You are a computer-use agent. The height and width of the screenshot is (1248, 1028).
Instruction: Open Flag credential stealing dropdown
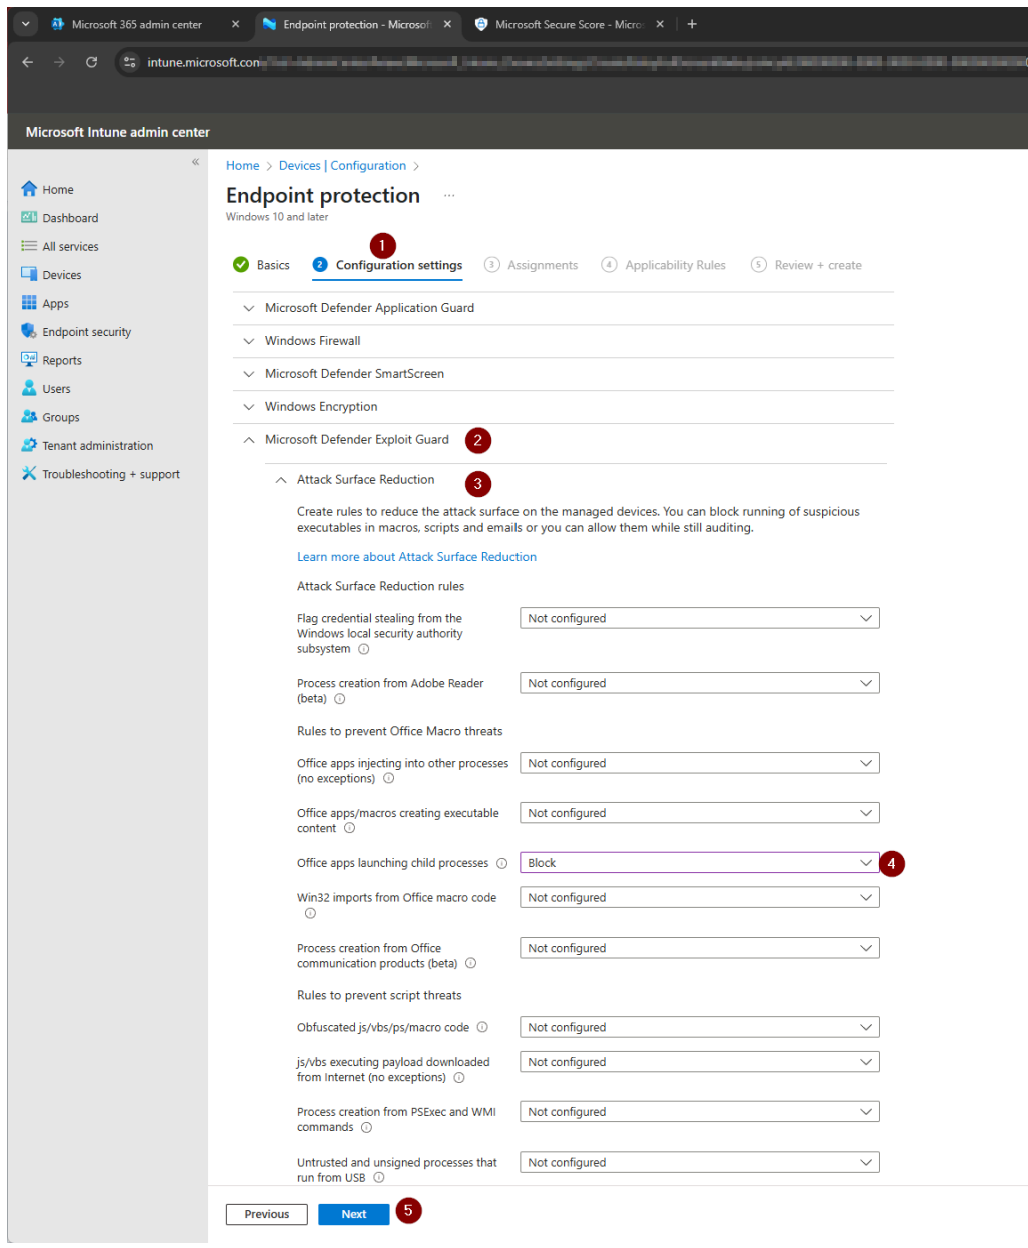[700, 618]
